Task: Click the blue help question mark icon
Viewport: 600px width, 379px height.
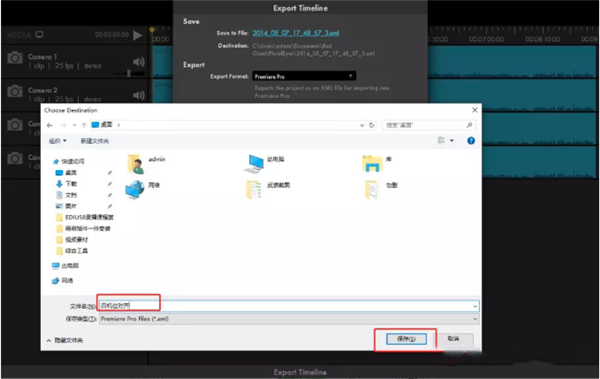Action: point(471,140)
